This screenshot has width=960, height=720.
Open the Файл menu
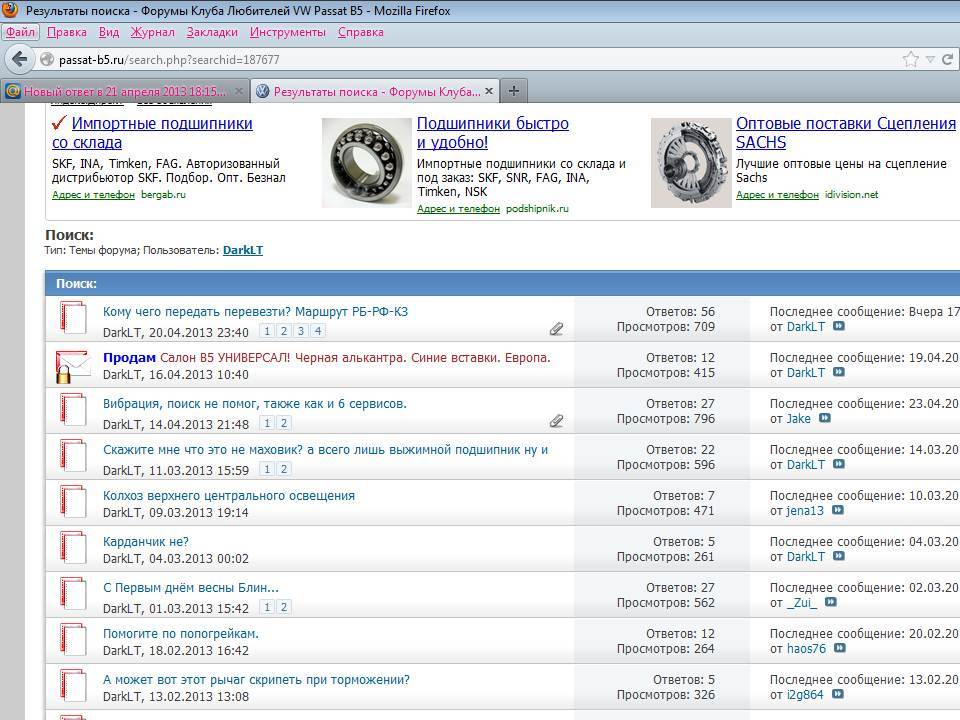(x=20, y=32)
